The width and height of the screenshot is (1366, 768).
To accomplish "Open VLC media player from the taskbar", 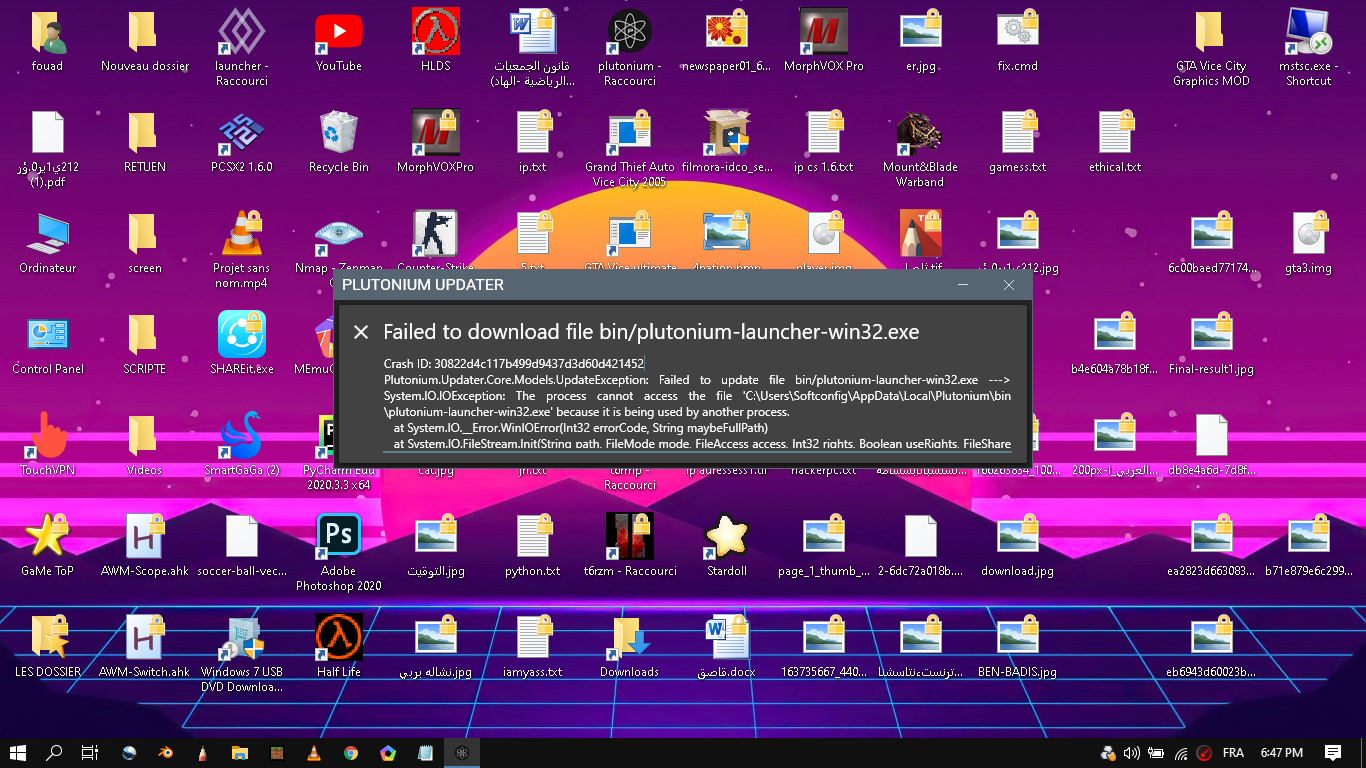I will [314, 753].
